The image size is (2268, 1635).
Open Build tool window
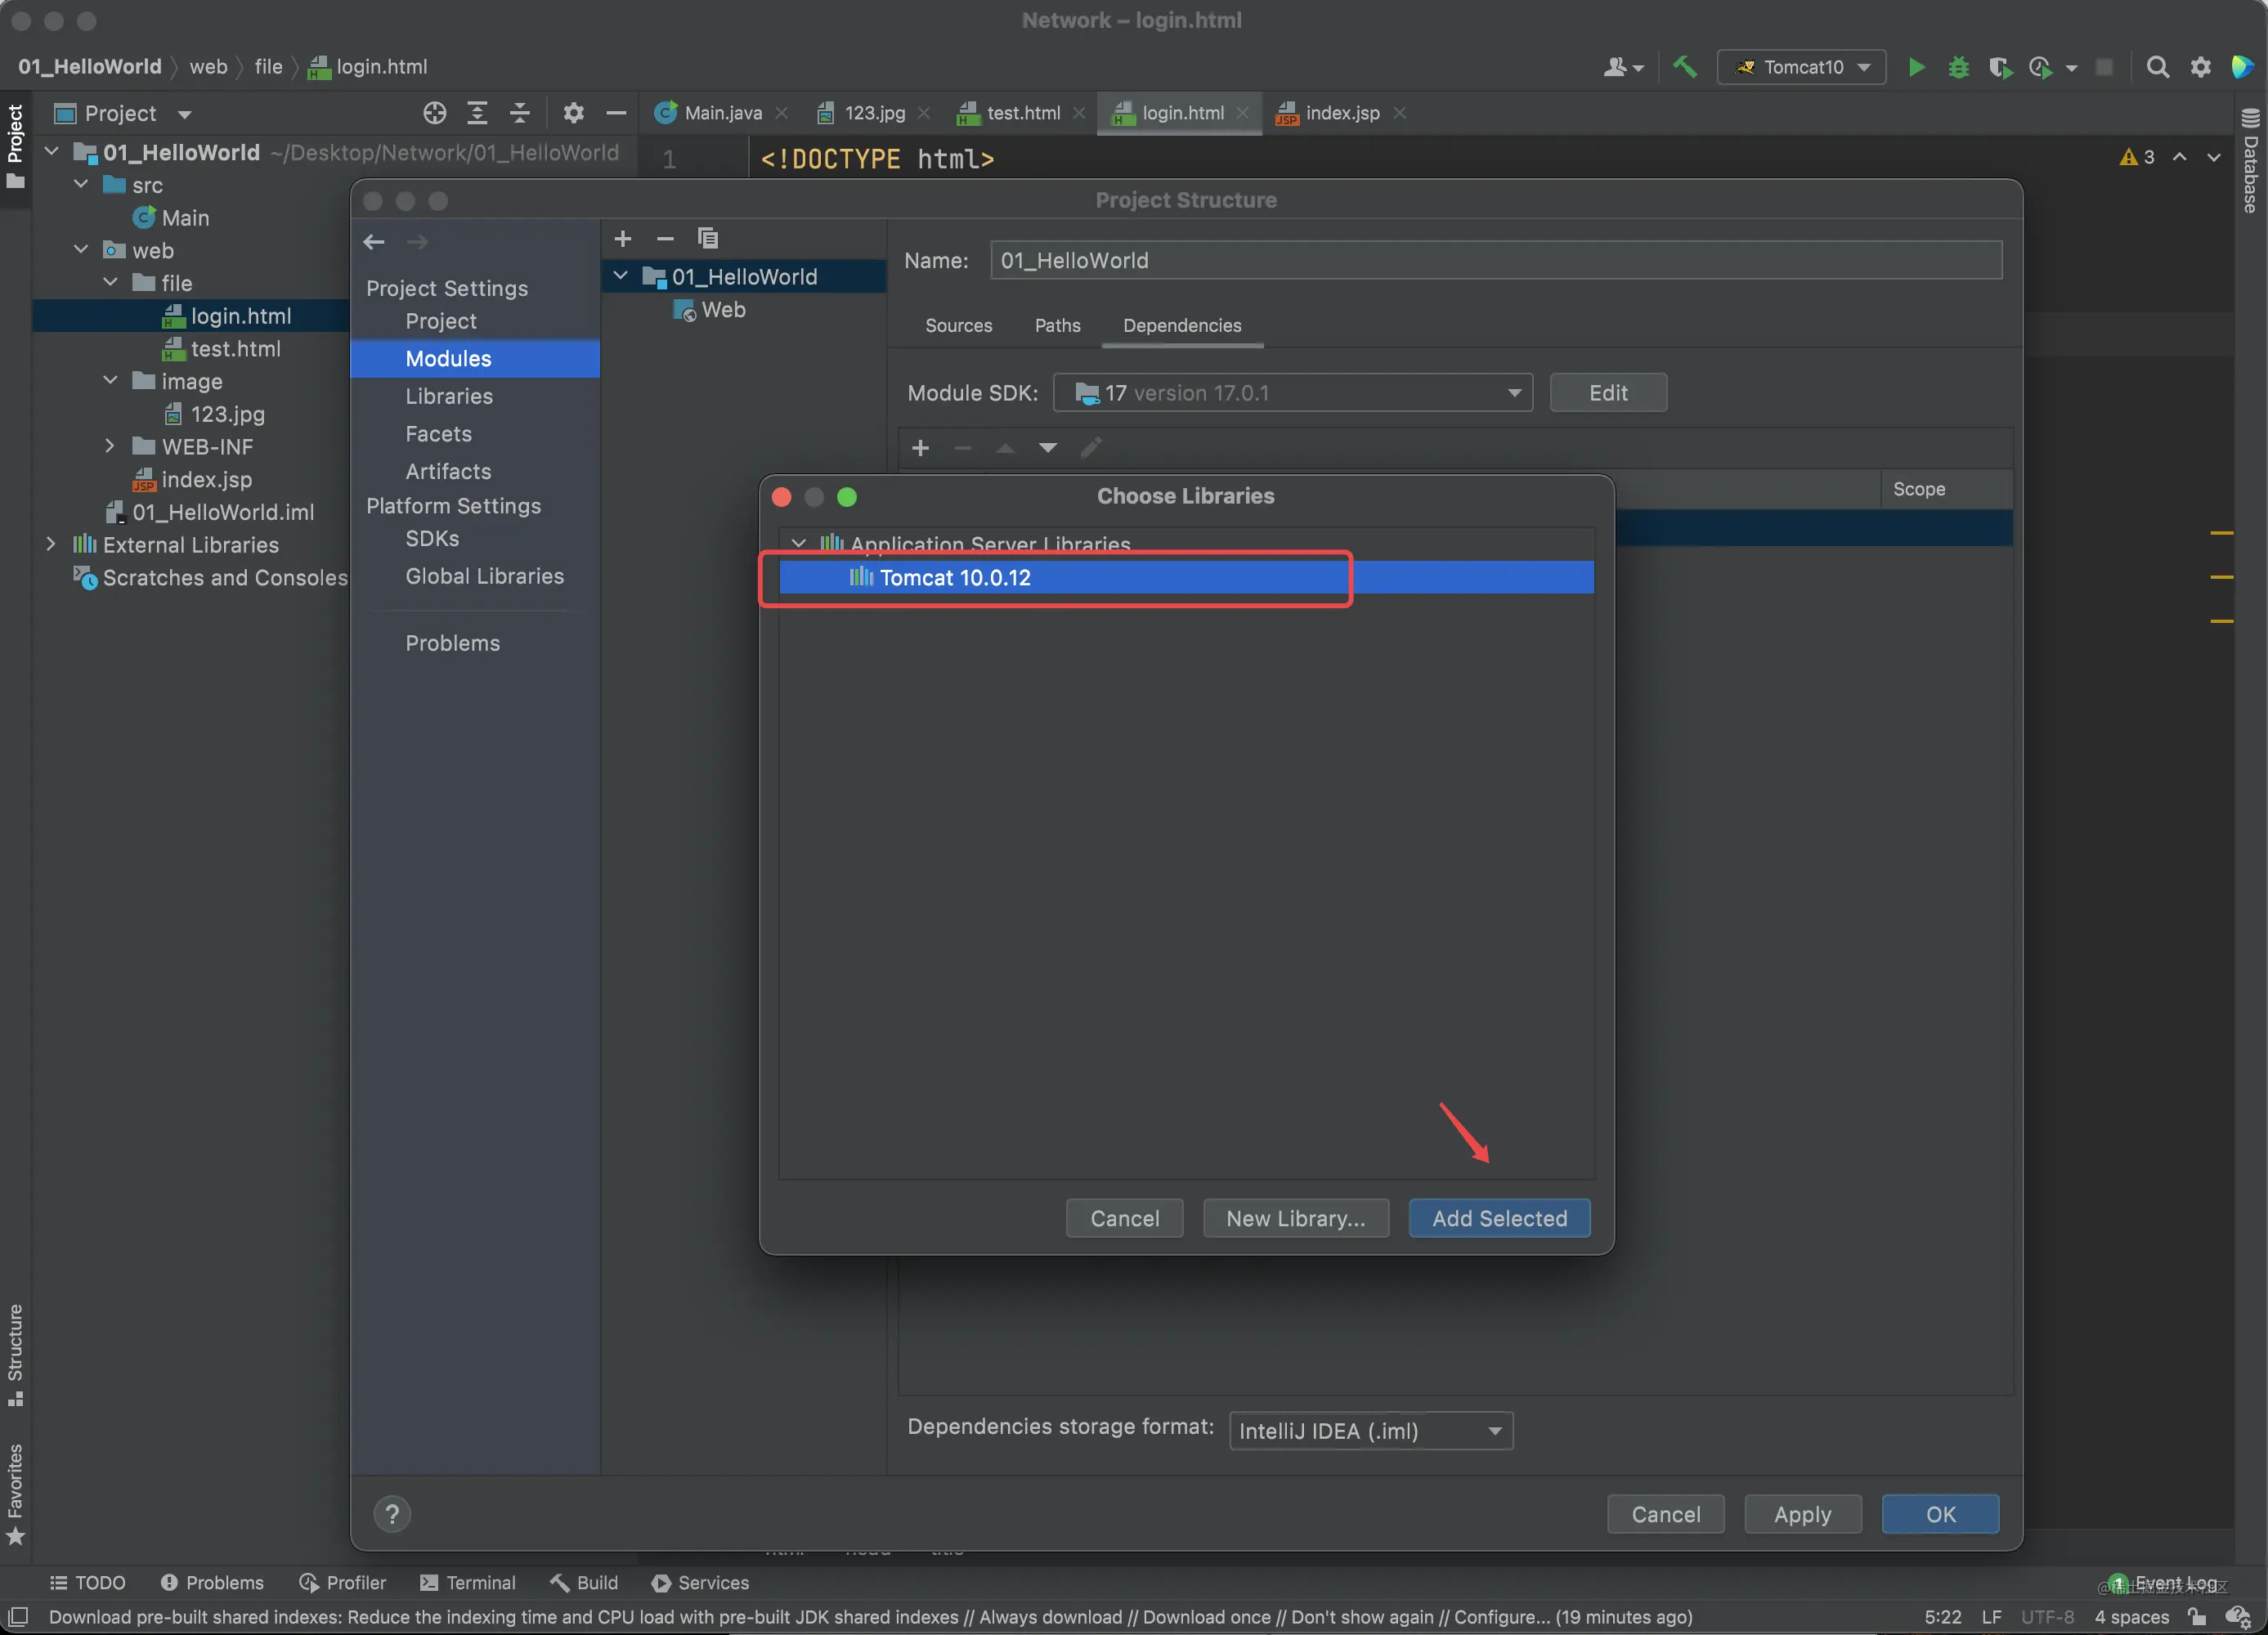(584, 1582)
